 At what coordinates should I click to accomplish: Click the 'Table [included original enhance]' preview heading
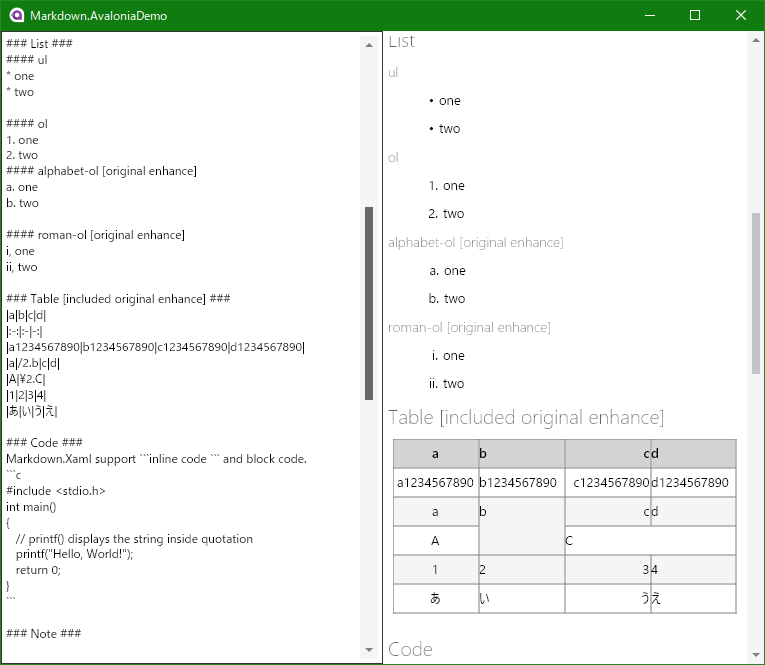coord(525,417)
